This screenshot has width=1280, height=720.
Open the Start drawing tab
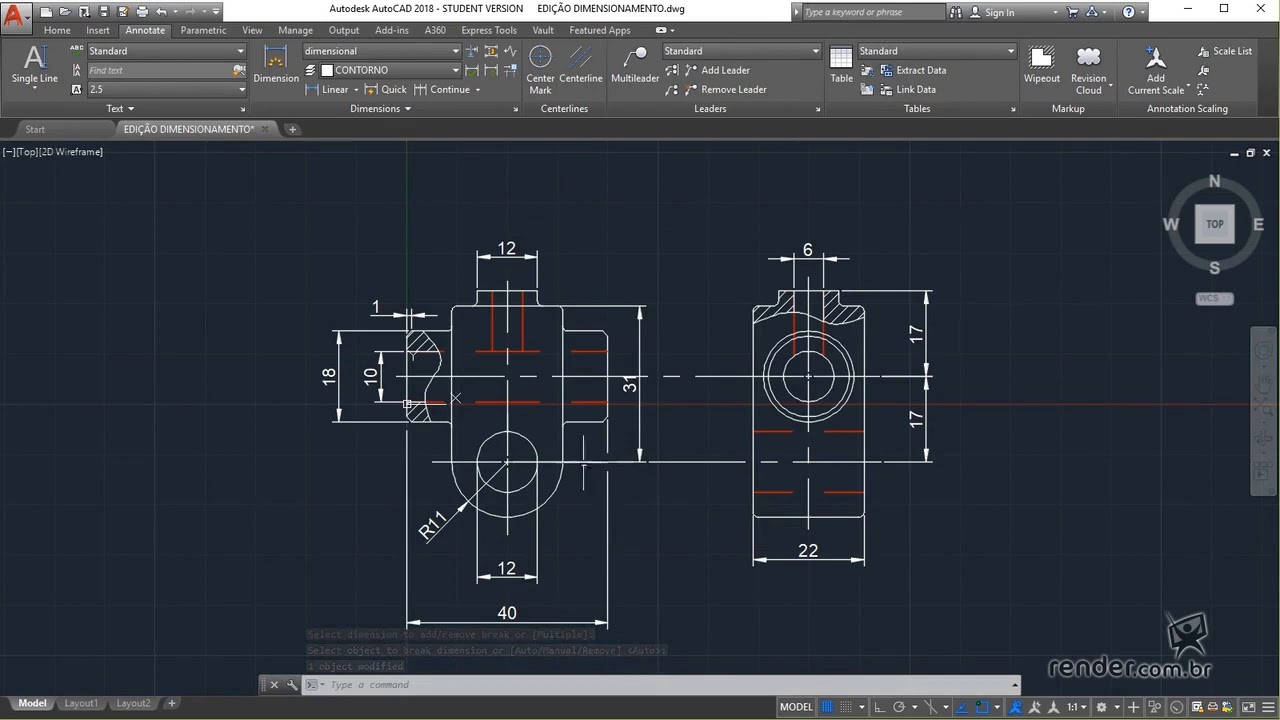[35, 129]
